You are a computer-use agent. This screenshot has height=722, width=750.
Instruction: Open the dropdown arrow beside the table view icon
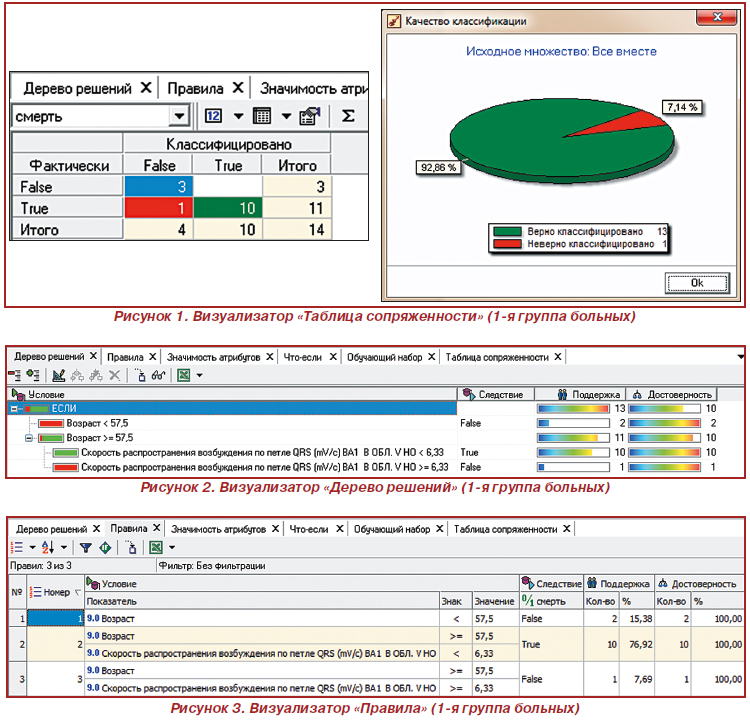(286, 116)
